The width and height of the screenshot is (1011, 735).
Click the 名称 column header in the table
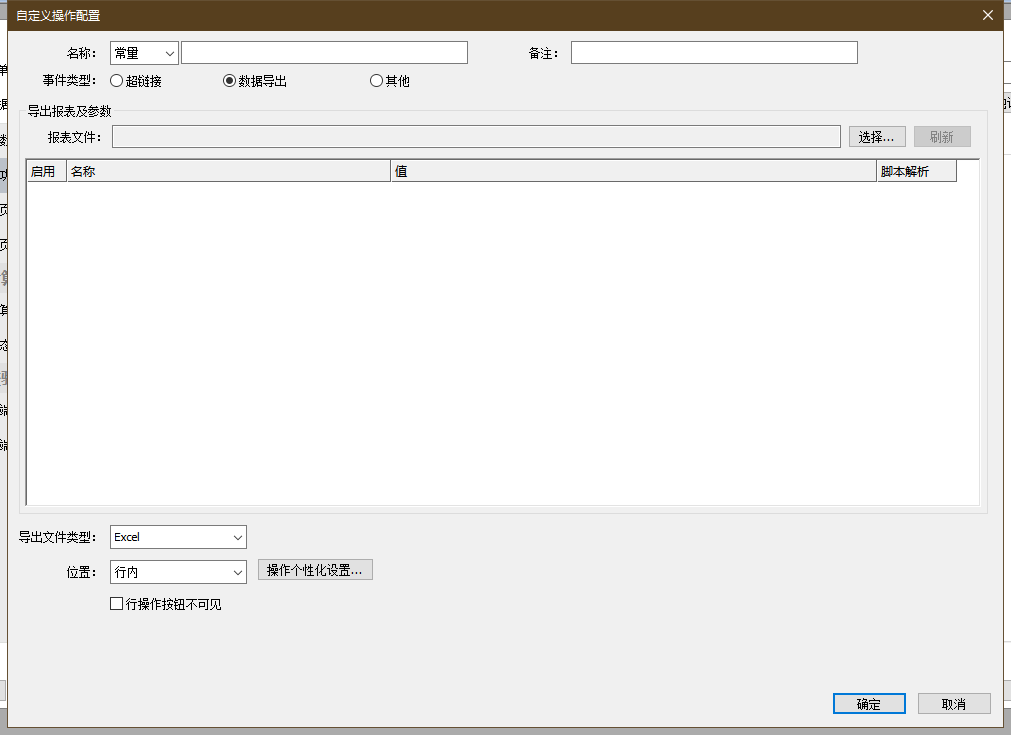pos(228,172)
